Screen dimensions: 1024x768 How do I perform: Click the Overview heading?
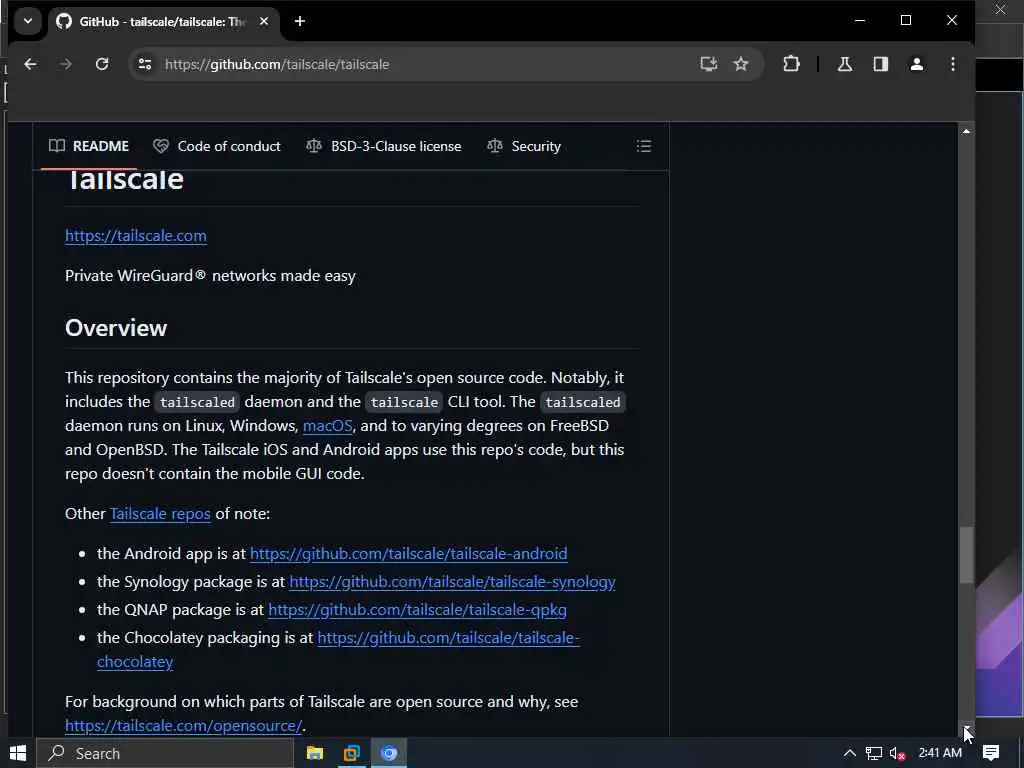pos(116,328)
